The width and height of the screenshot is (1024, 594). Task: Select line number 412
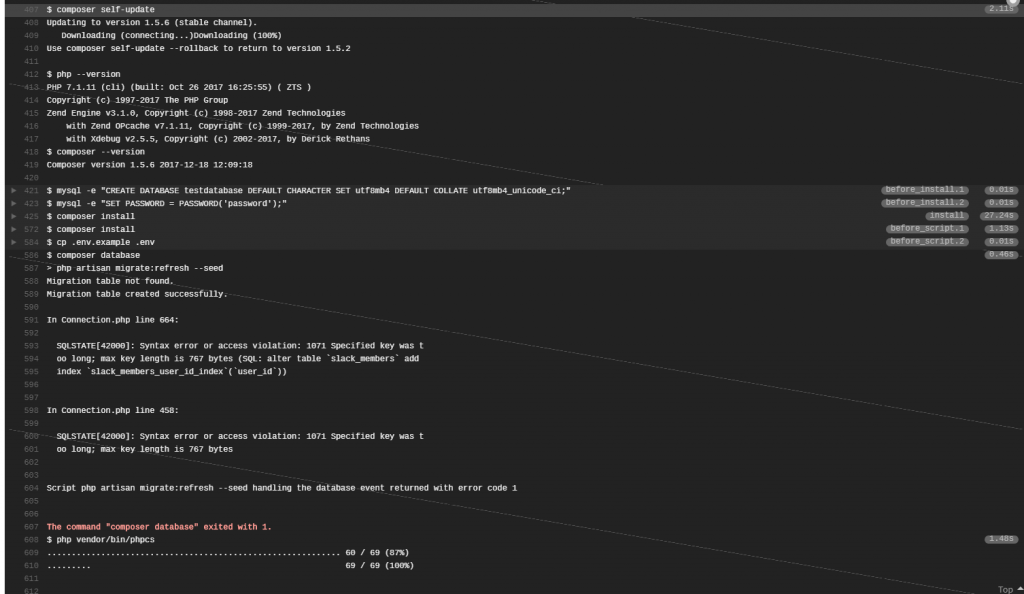tap(31, 74)
